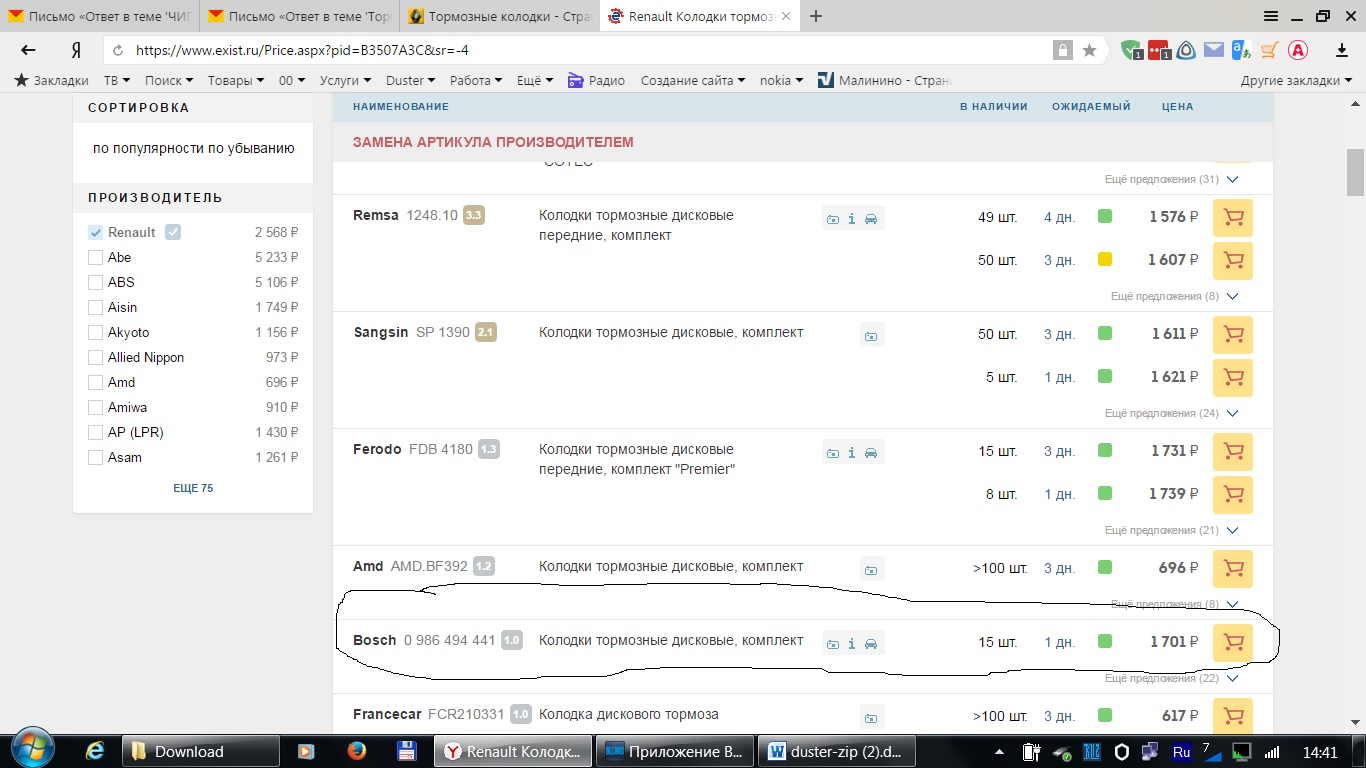Check the Asam manufacturer filter

click(x=96, y=457)
